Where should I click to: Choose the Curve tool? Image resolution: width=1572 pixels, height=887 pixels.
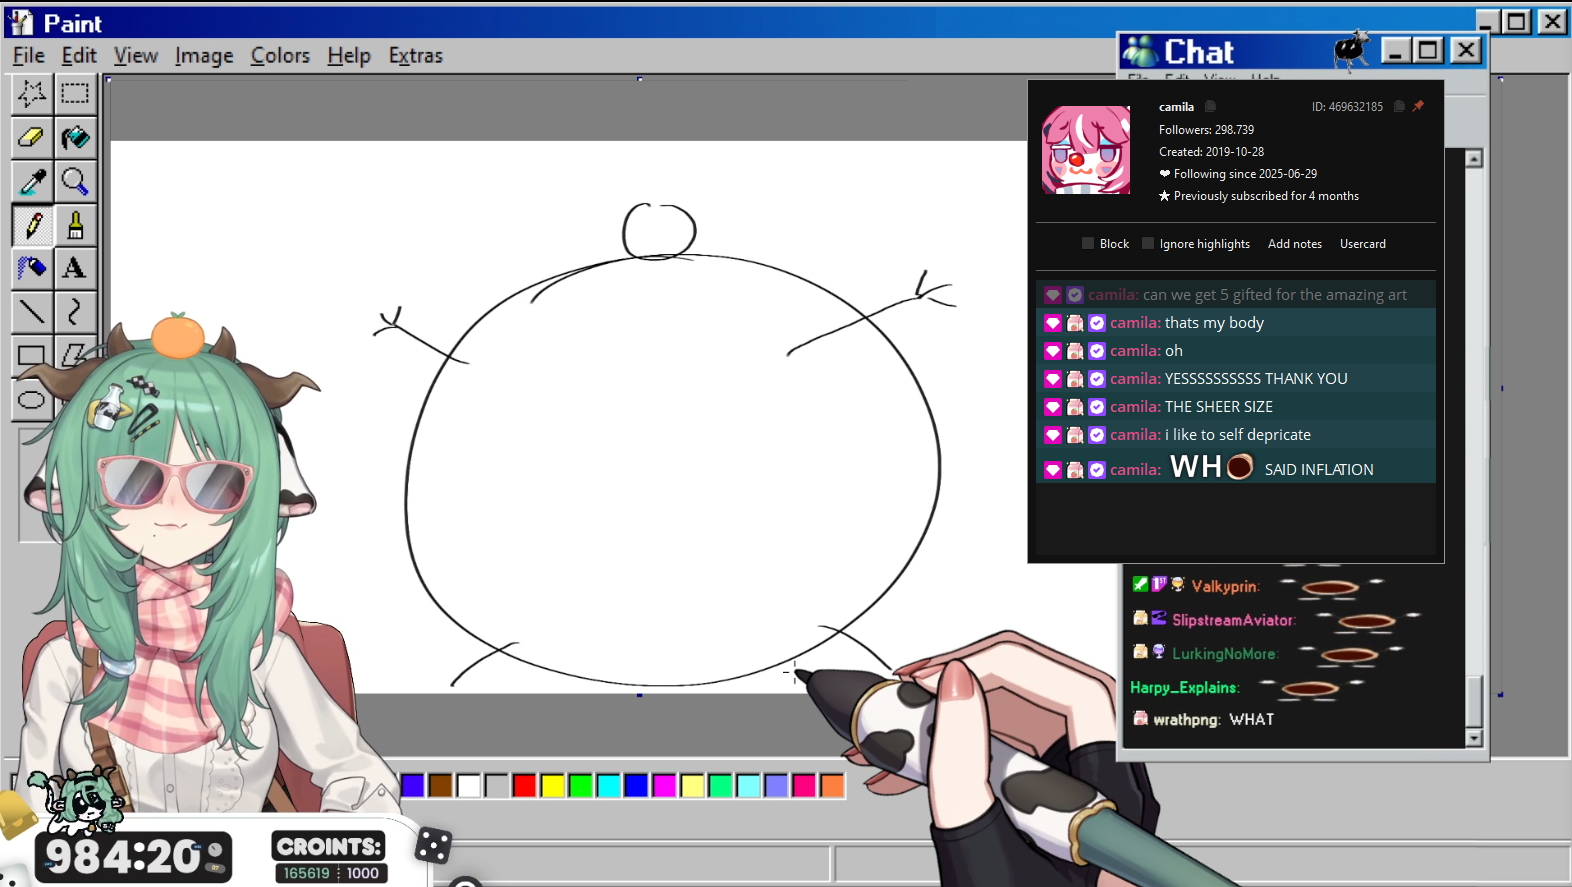[75, 312]
